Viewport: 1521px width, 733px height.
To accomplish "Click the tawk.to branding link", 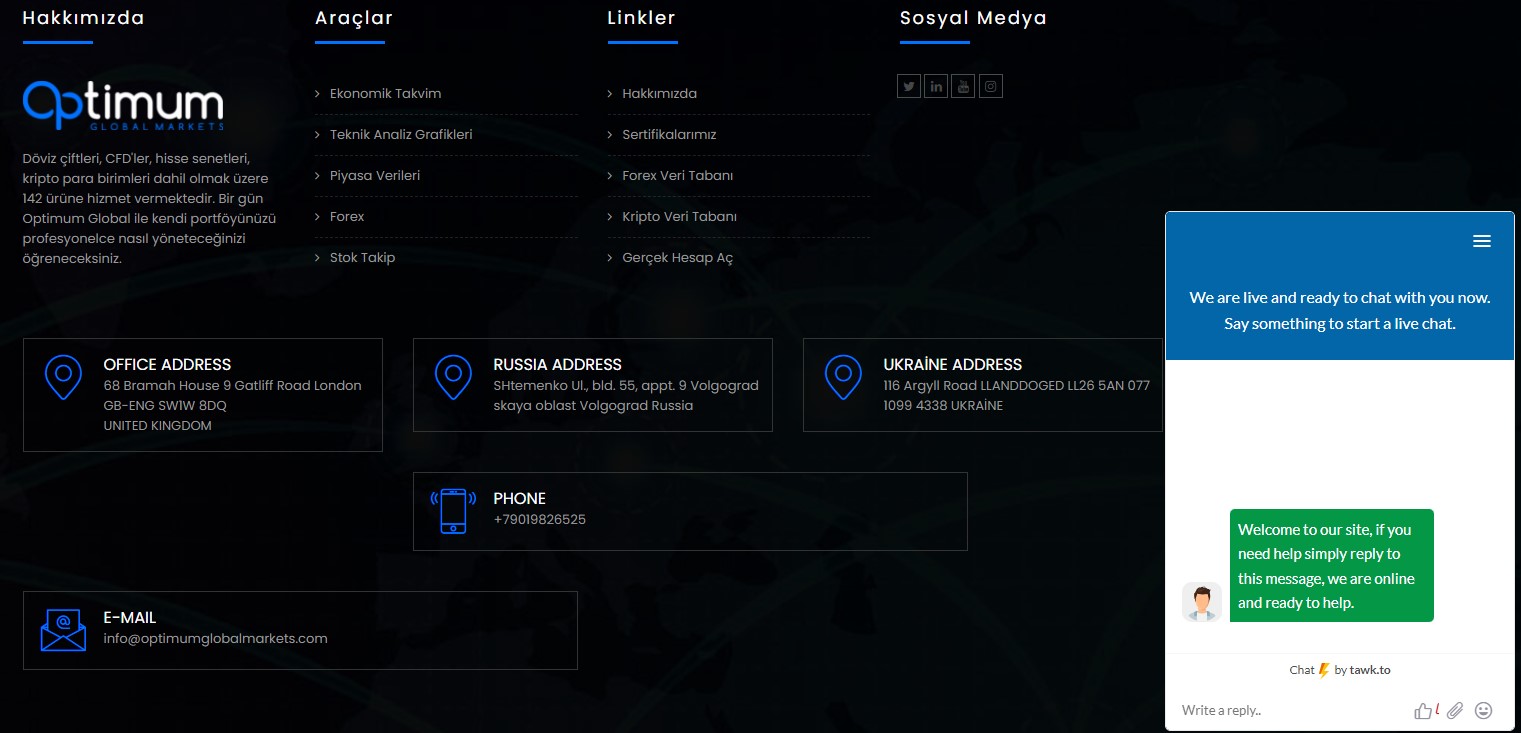I will 1340,670.
